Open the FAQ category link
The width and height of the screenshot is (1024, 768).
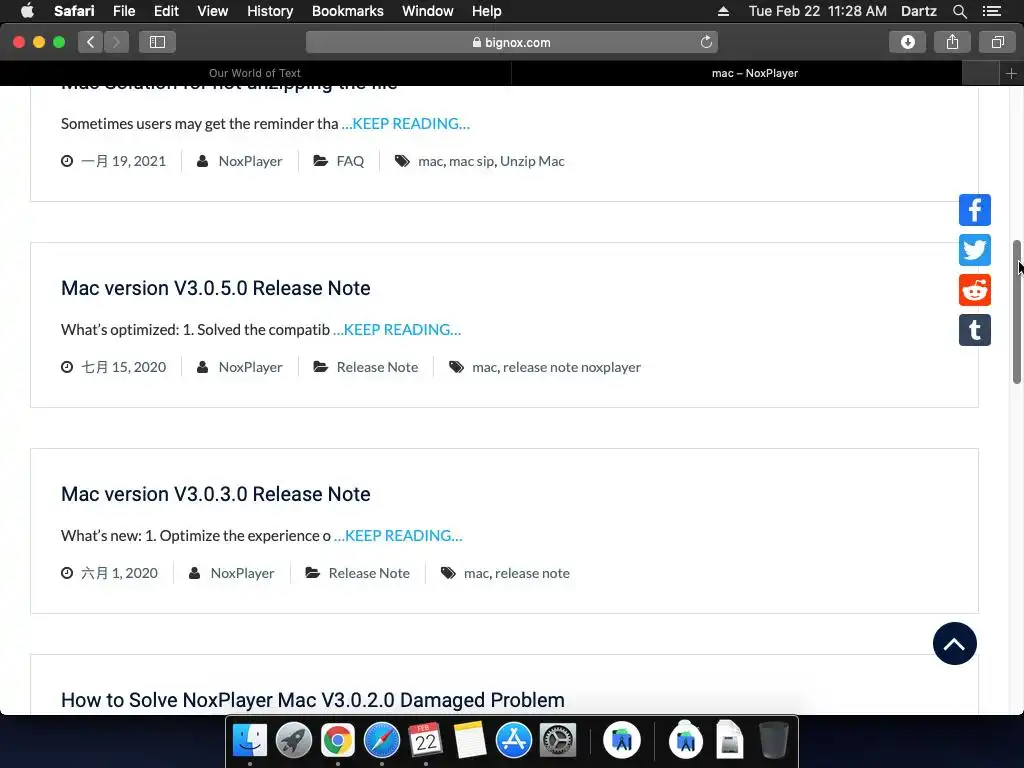pos(350,161)
